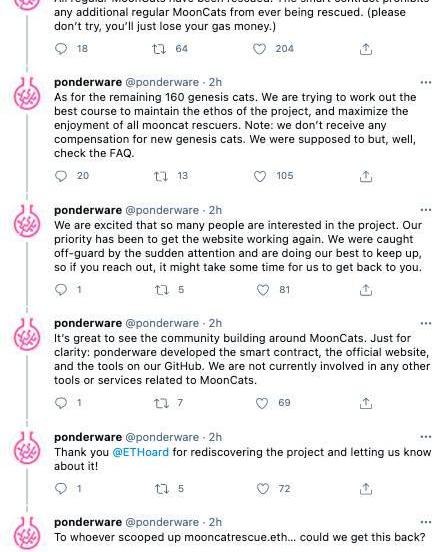
Task: Open more options on 'We are excited' tweet
Action: 426,210
